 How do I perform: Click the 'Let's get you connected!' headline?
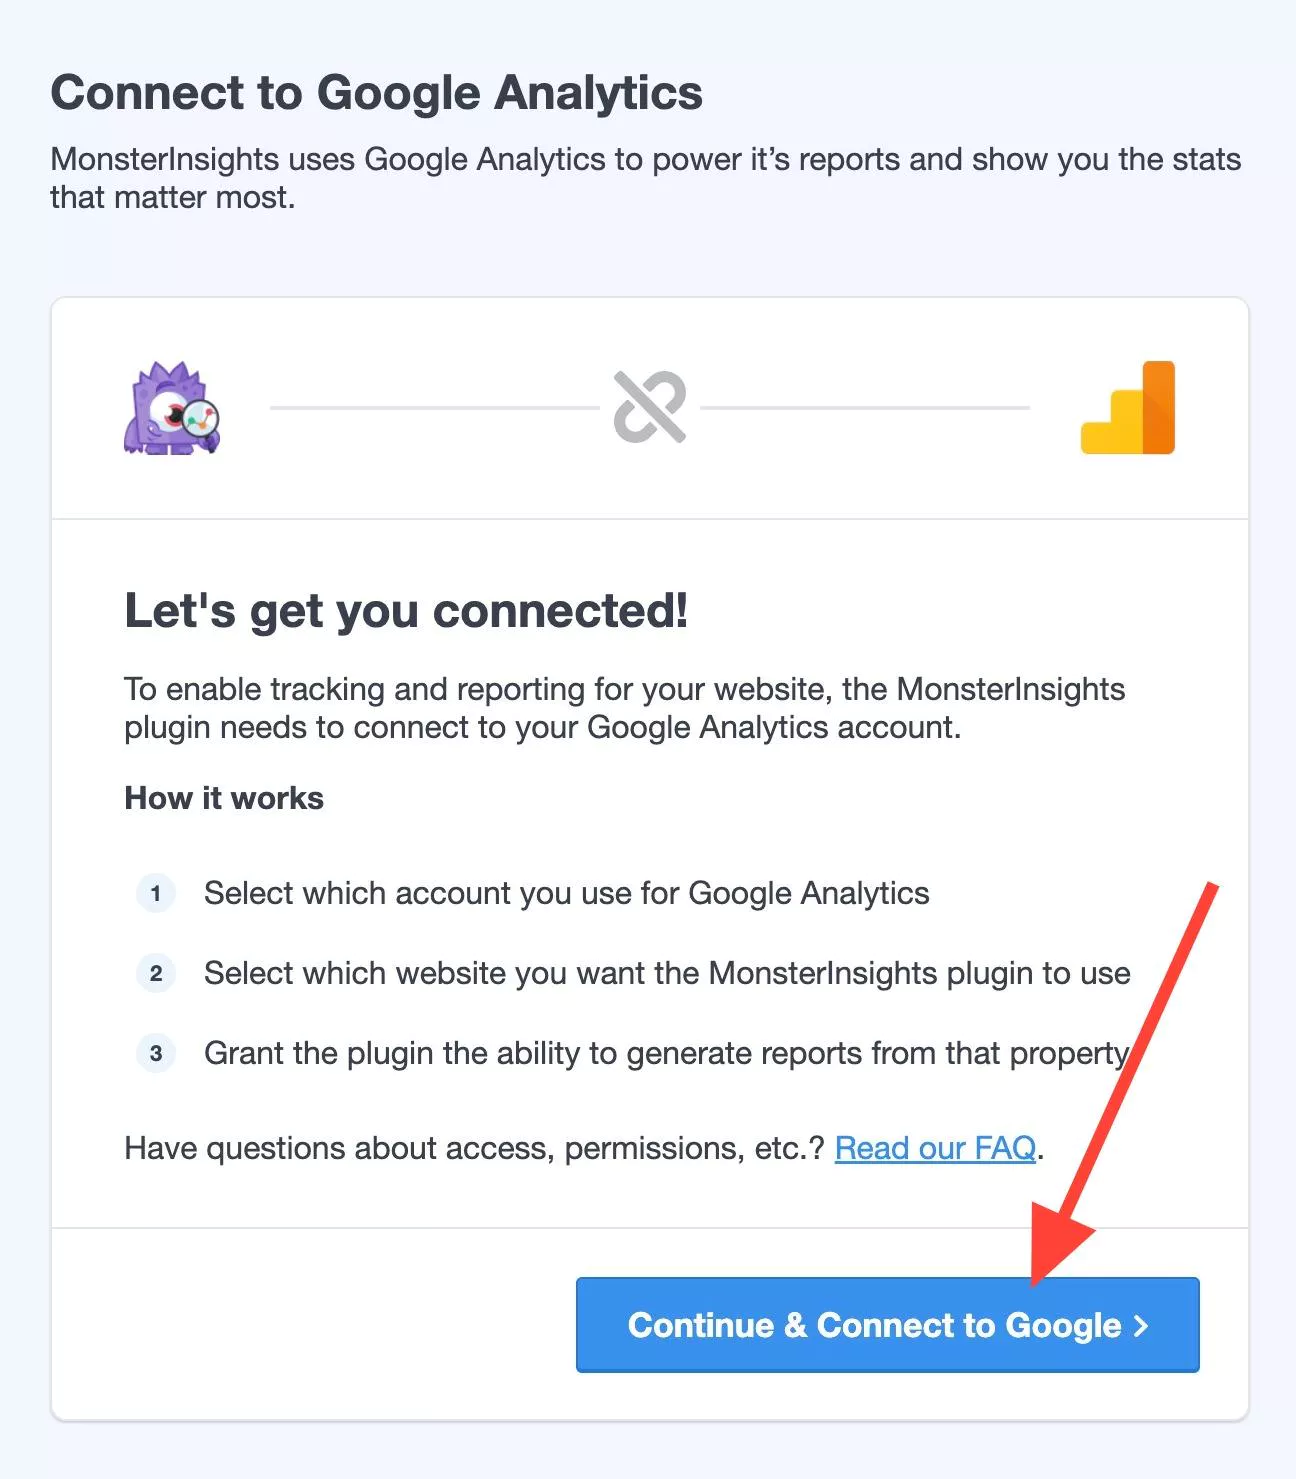pyautogui.click(x=406, y=611)
